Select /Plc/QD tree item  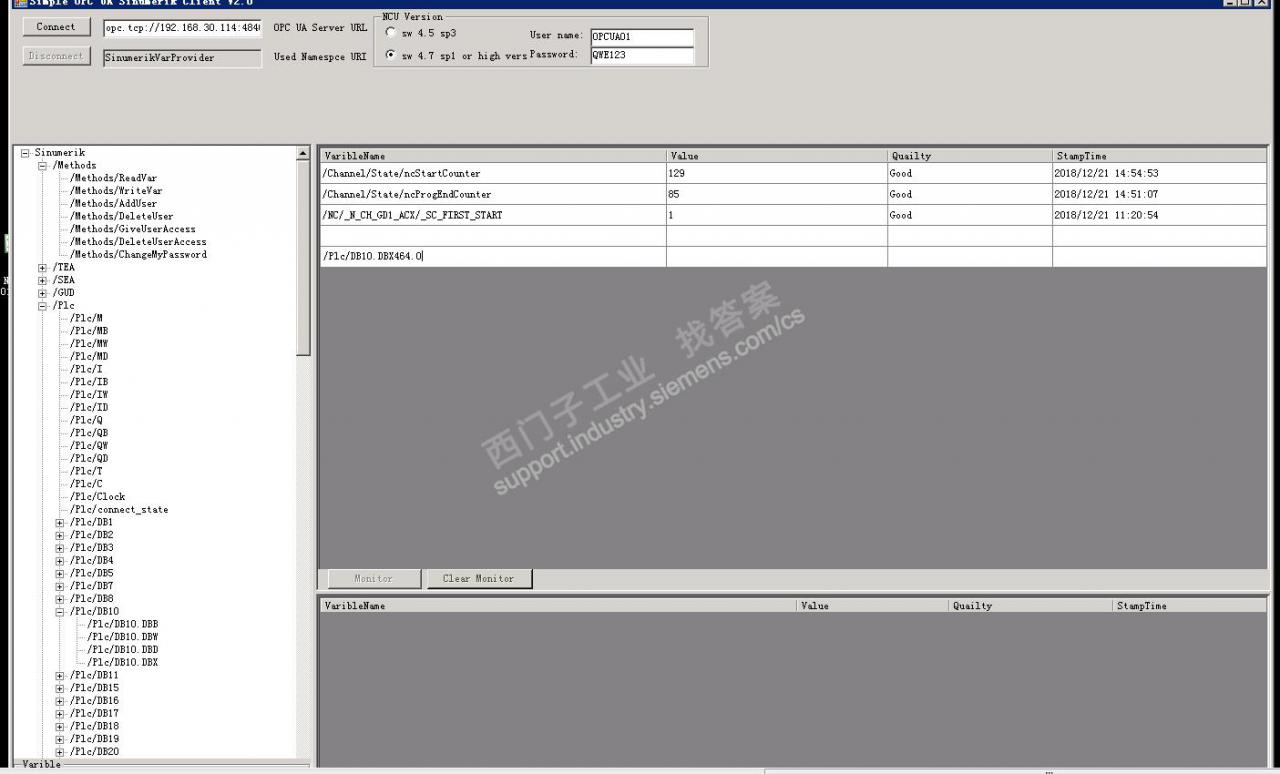click(89, 459)
